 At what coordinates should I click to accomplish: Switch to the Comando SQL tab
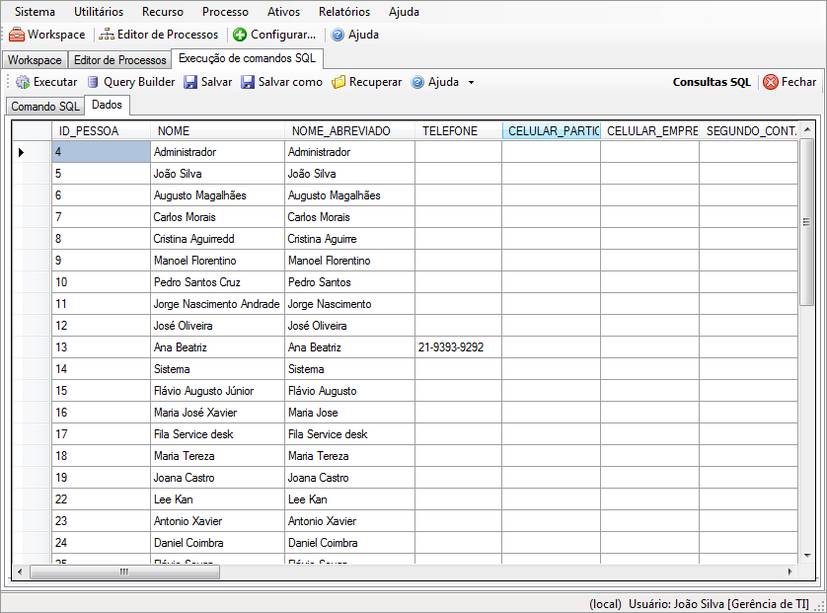pyautogui.click(x=45, y=106)
